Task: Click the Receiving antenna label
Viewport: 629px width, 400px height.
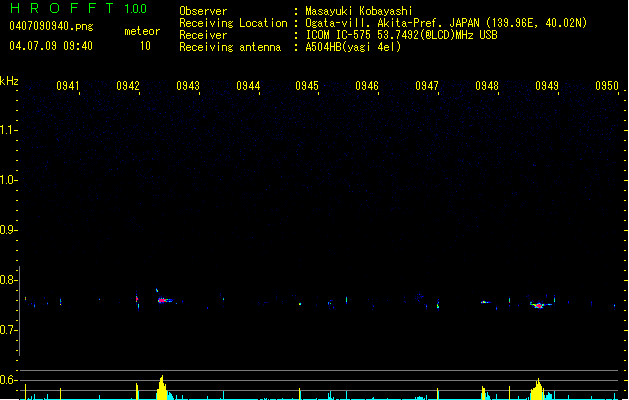Action: point(230,47)
